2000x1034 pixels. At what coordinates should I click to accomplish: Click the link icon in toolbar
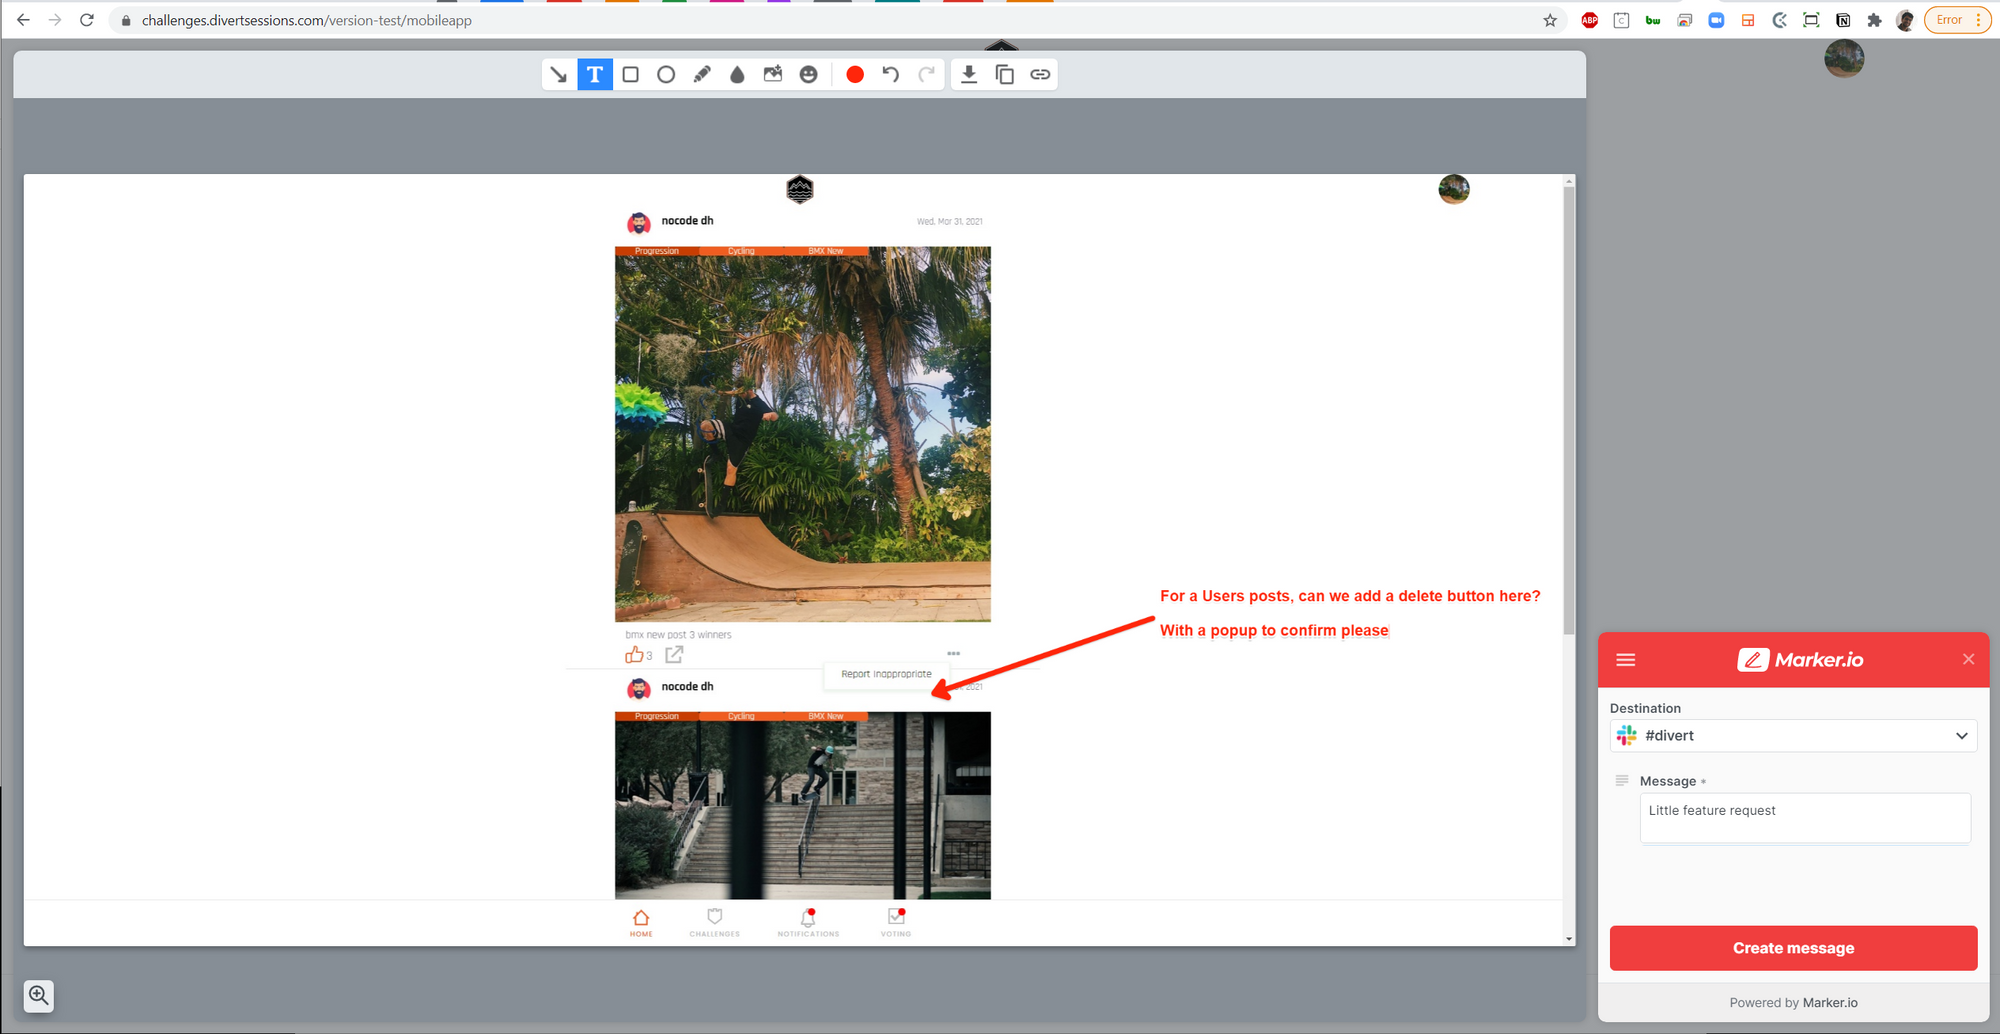tap(1040, 75)
